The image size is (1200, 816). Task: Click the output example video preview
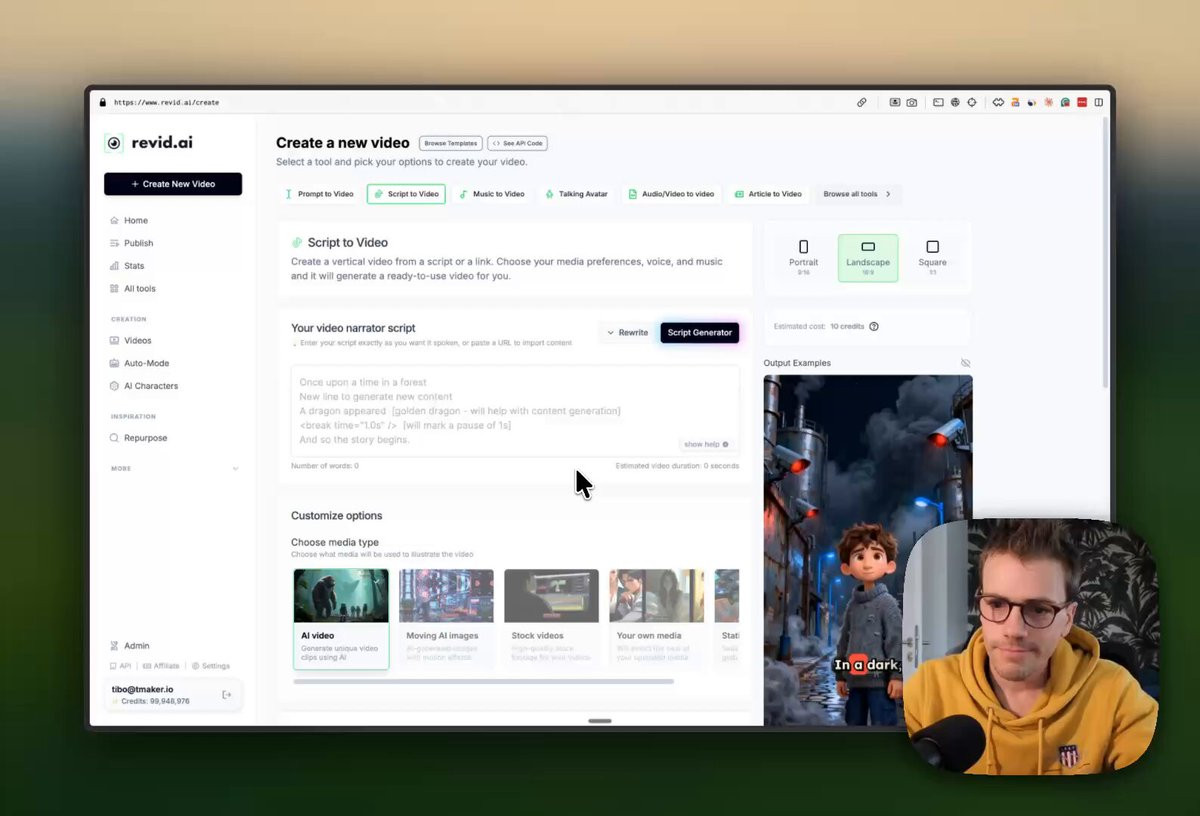[x=868, y=550]
